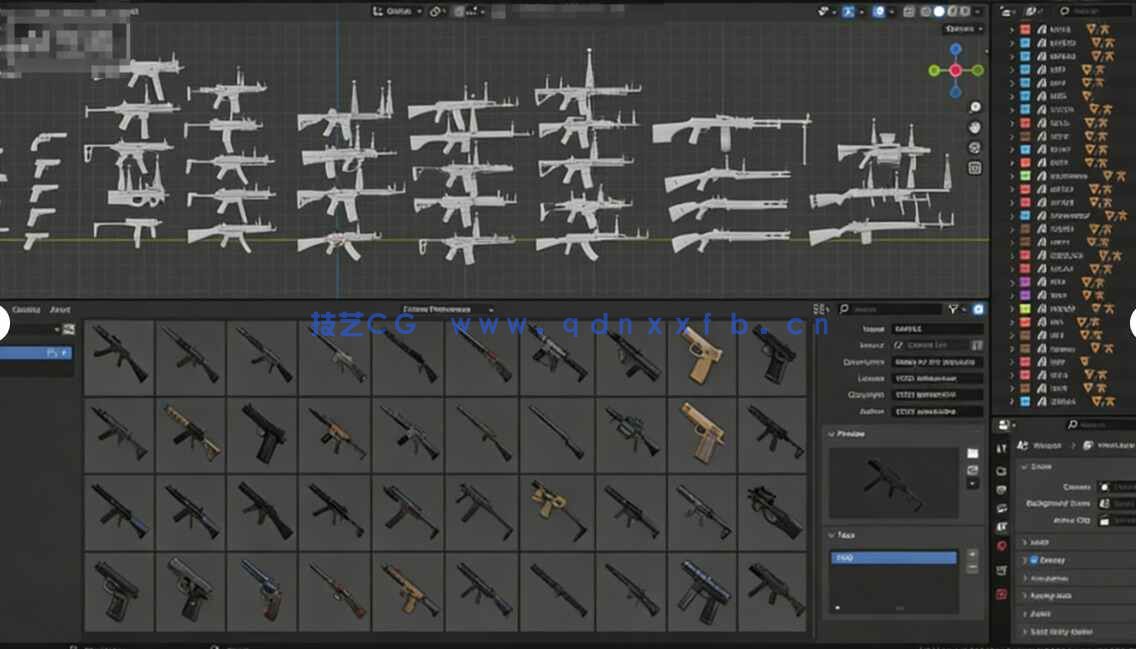Click the add tag plus button
This screenshot has height=649, width=1136.
(971, 554)
